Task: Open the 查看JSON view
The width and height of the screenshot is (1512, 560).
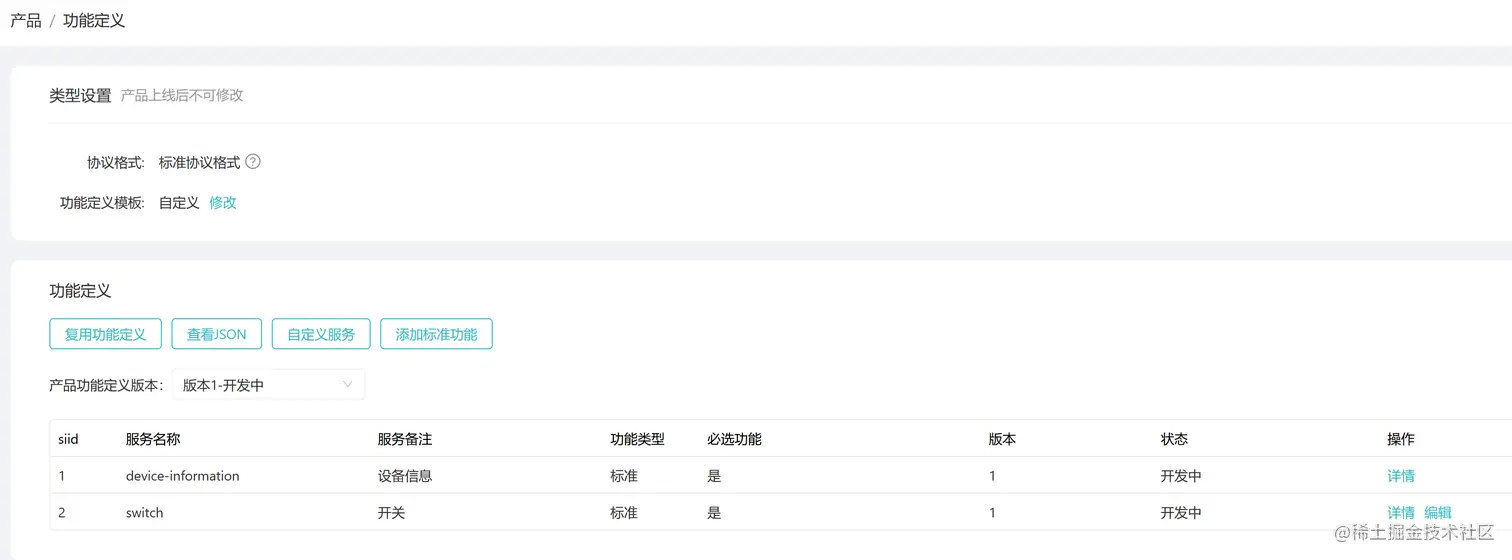Action: click(x=216, y=334)
